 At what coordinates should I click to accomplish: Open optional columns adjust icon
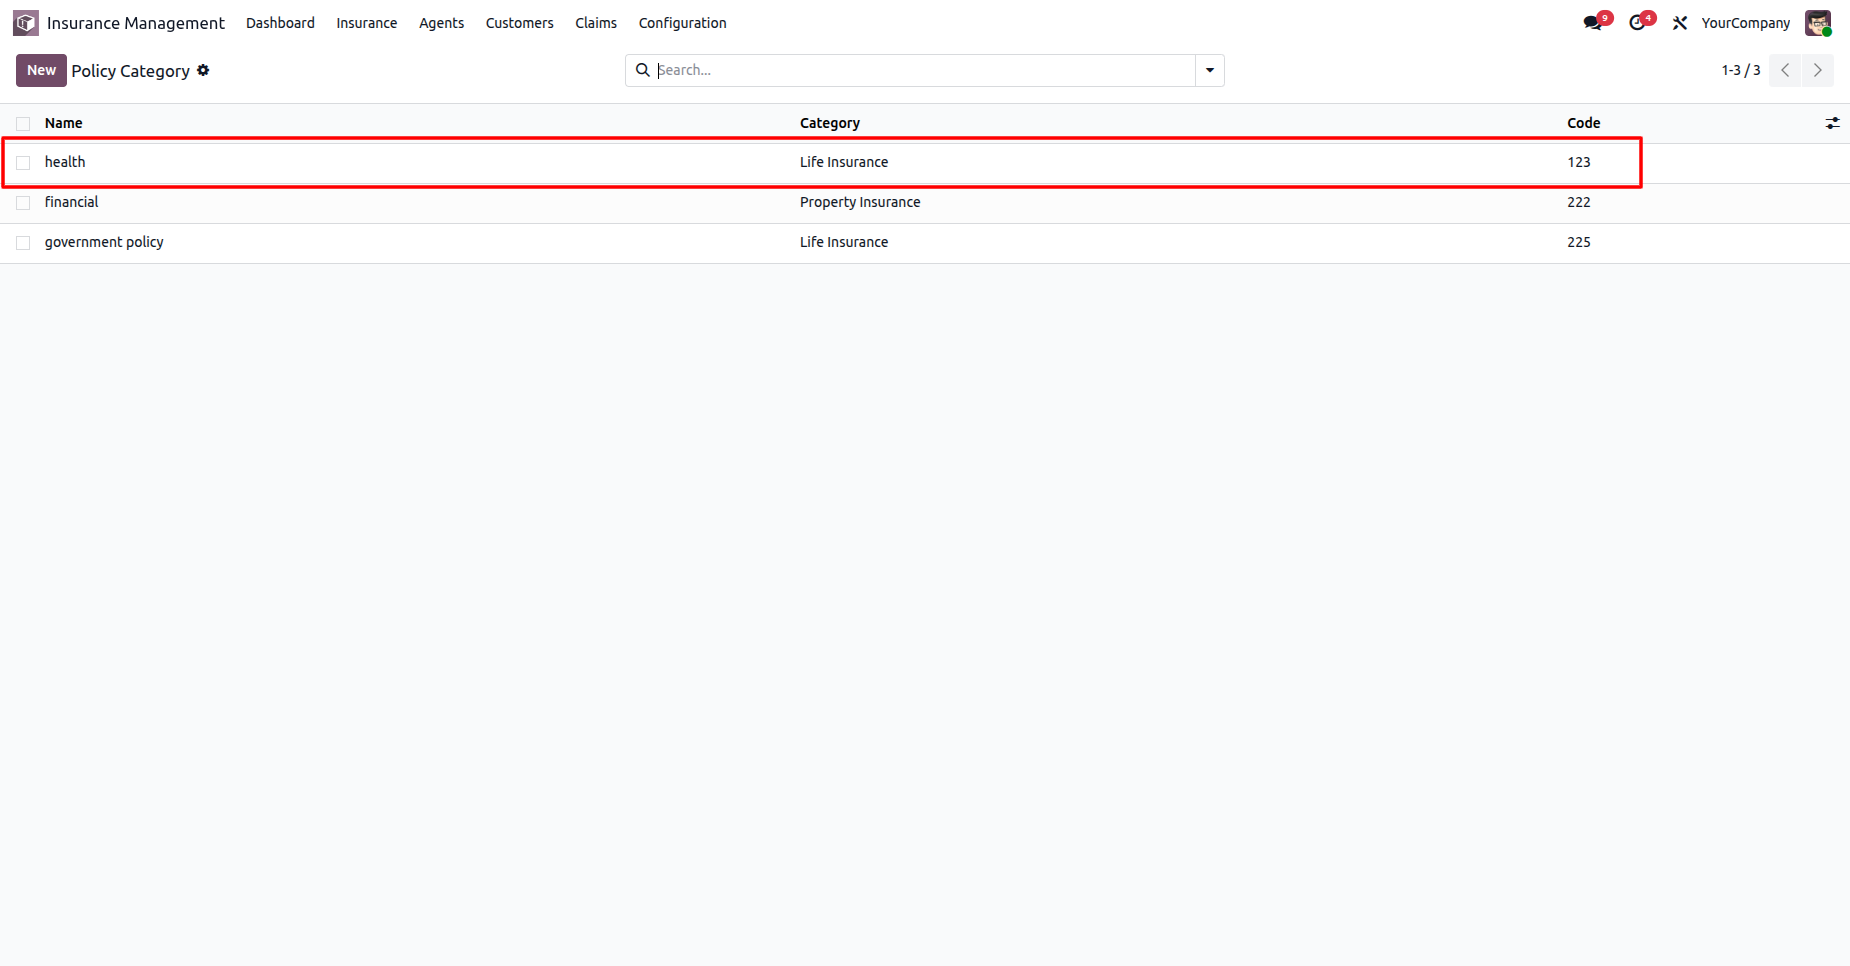pos(1832,123)
